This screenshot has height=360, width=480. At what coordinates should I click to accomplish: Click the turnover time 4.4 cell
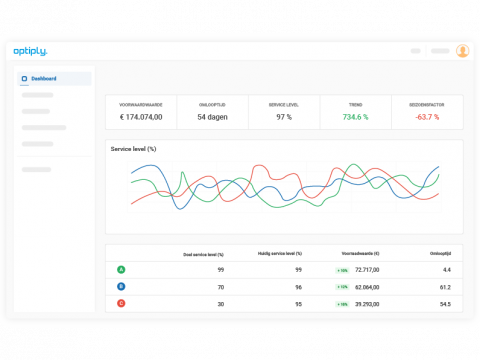click(x=447, y=270)
